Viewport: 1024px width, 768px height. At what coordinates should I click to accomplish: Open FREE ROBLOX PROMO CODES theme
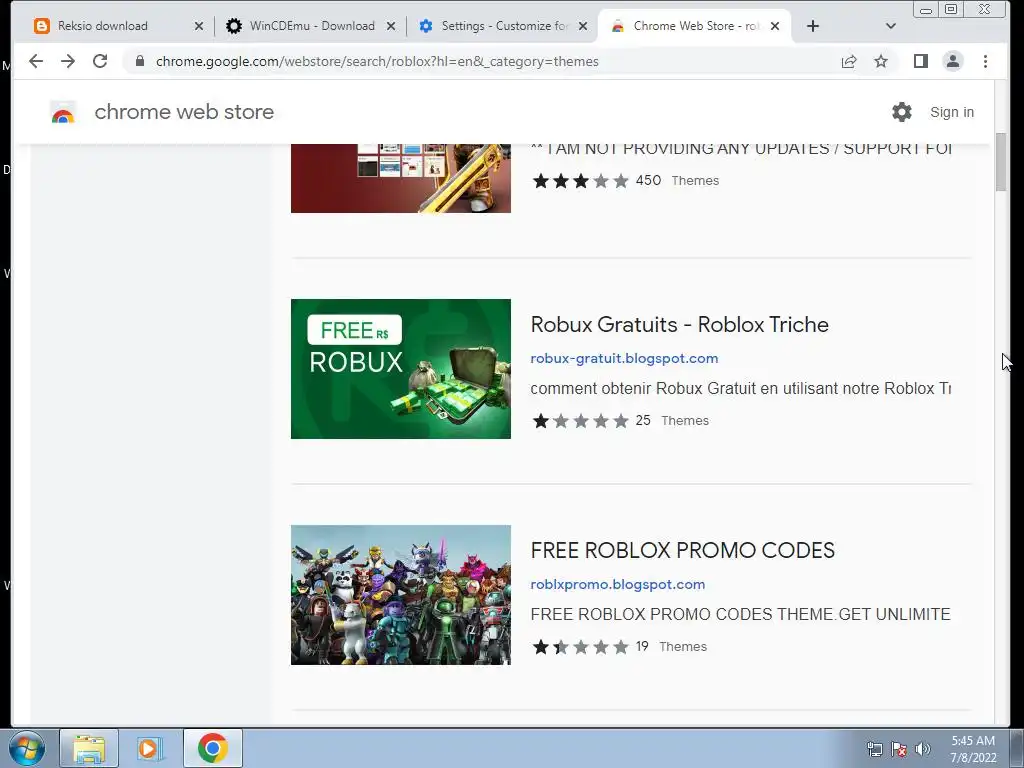682,551
